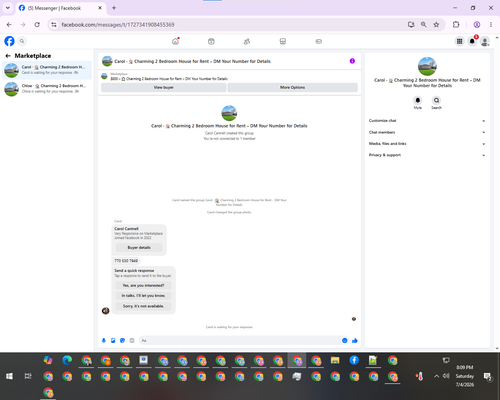Choose a GIF icon in the composer
This screenshot has width=500, height=400.
coord(132,340)
